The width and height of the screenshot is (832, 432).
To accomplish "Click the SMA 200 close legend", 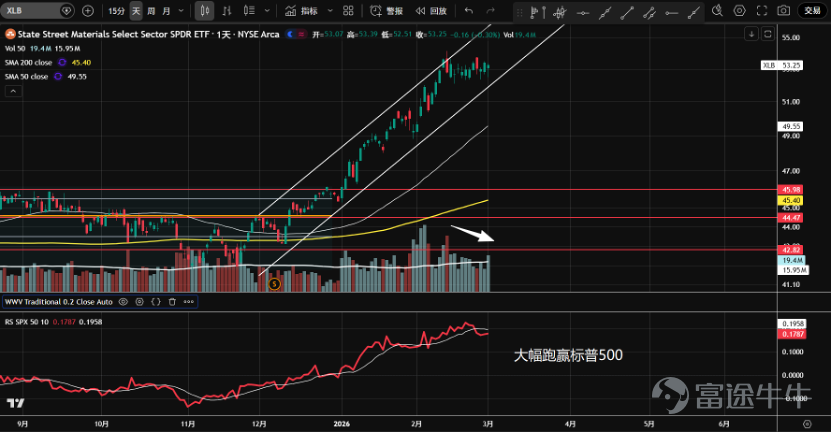I will point(29,62).
